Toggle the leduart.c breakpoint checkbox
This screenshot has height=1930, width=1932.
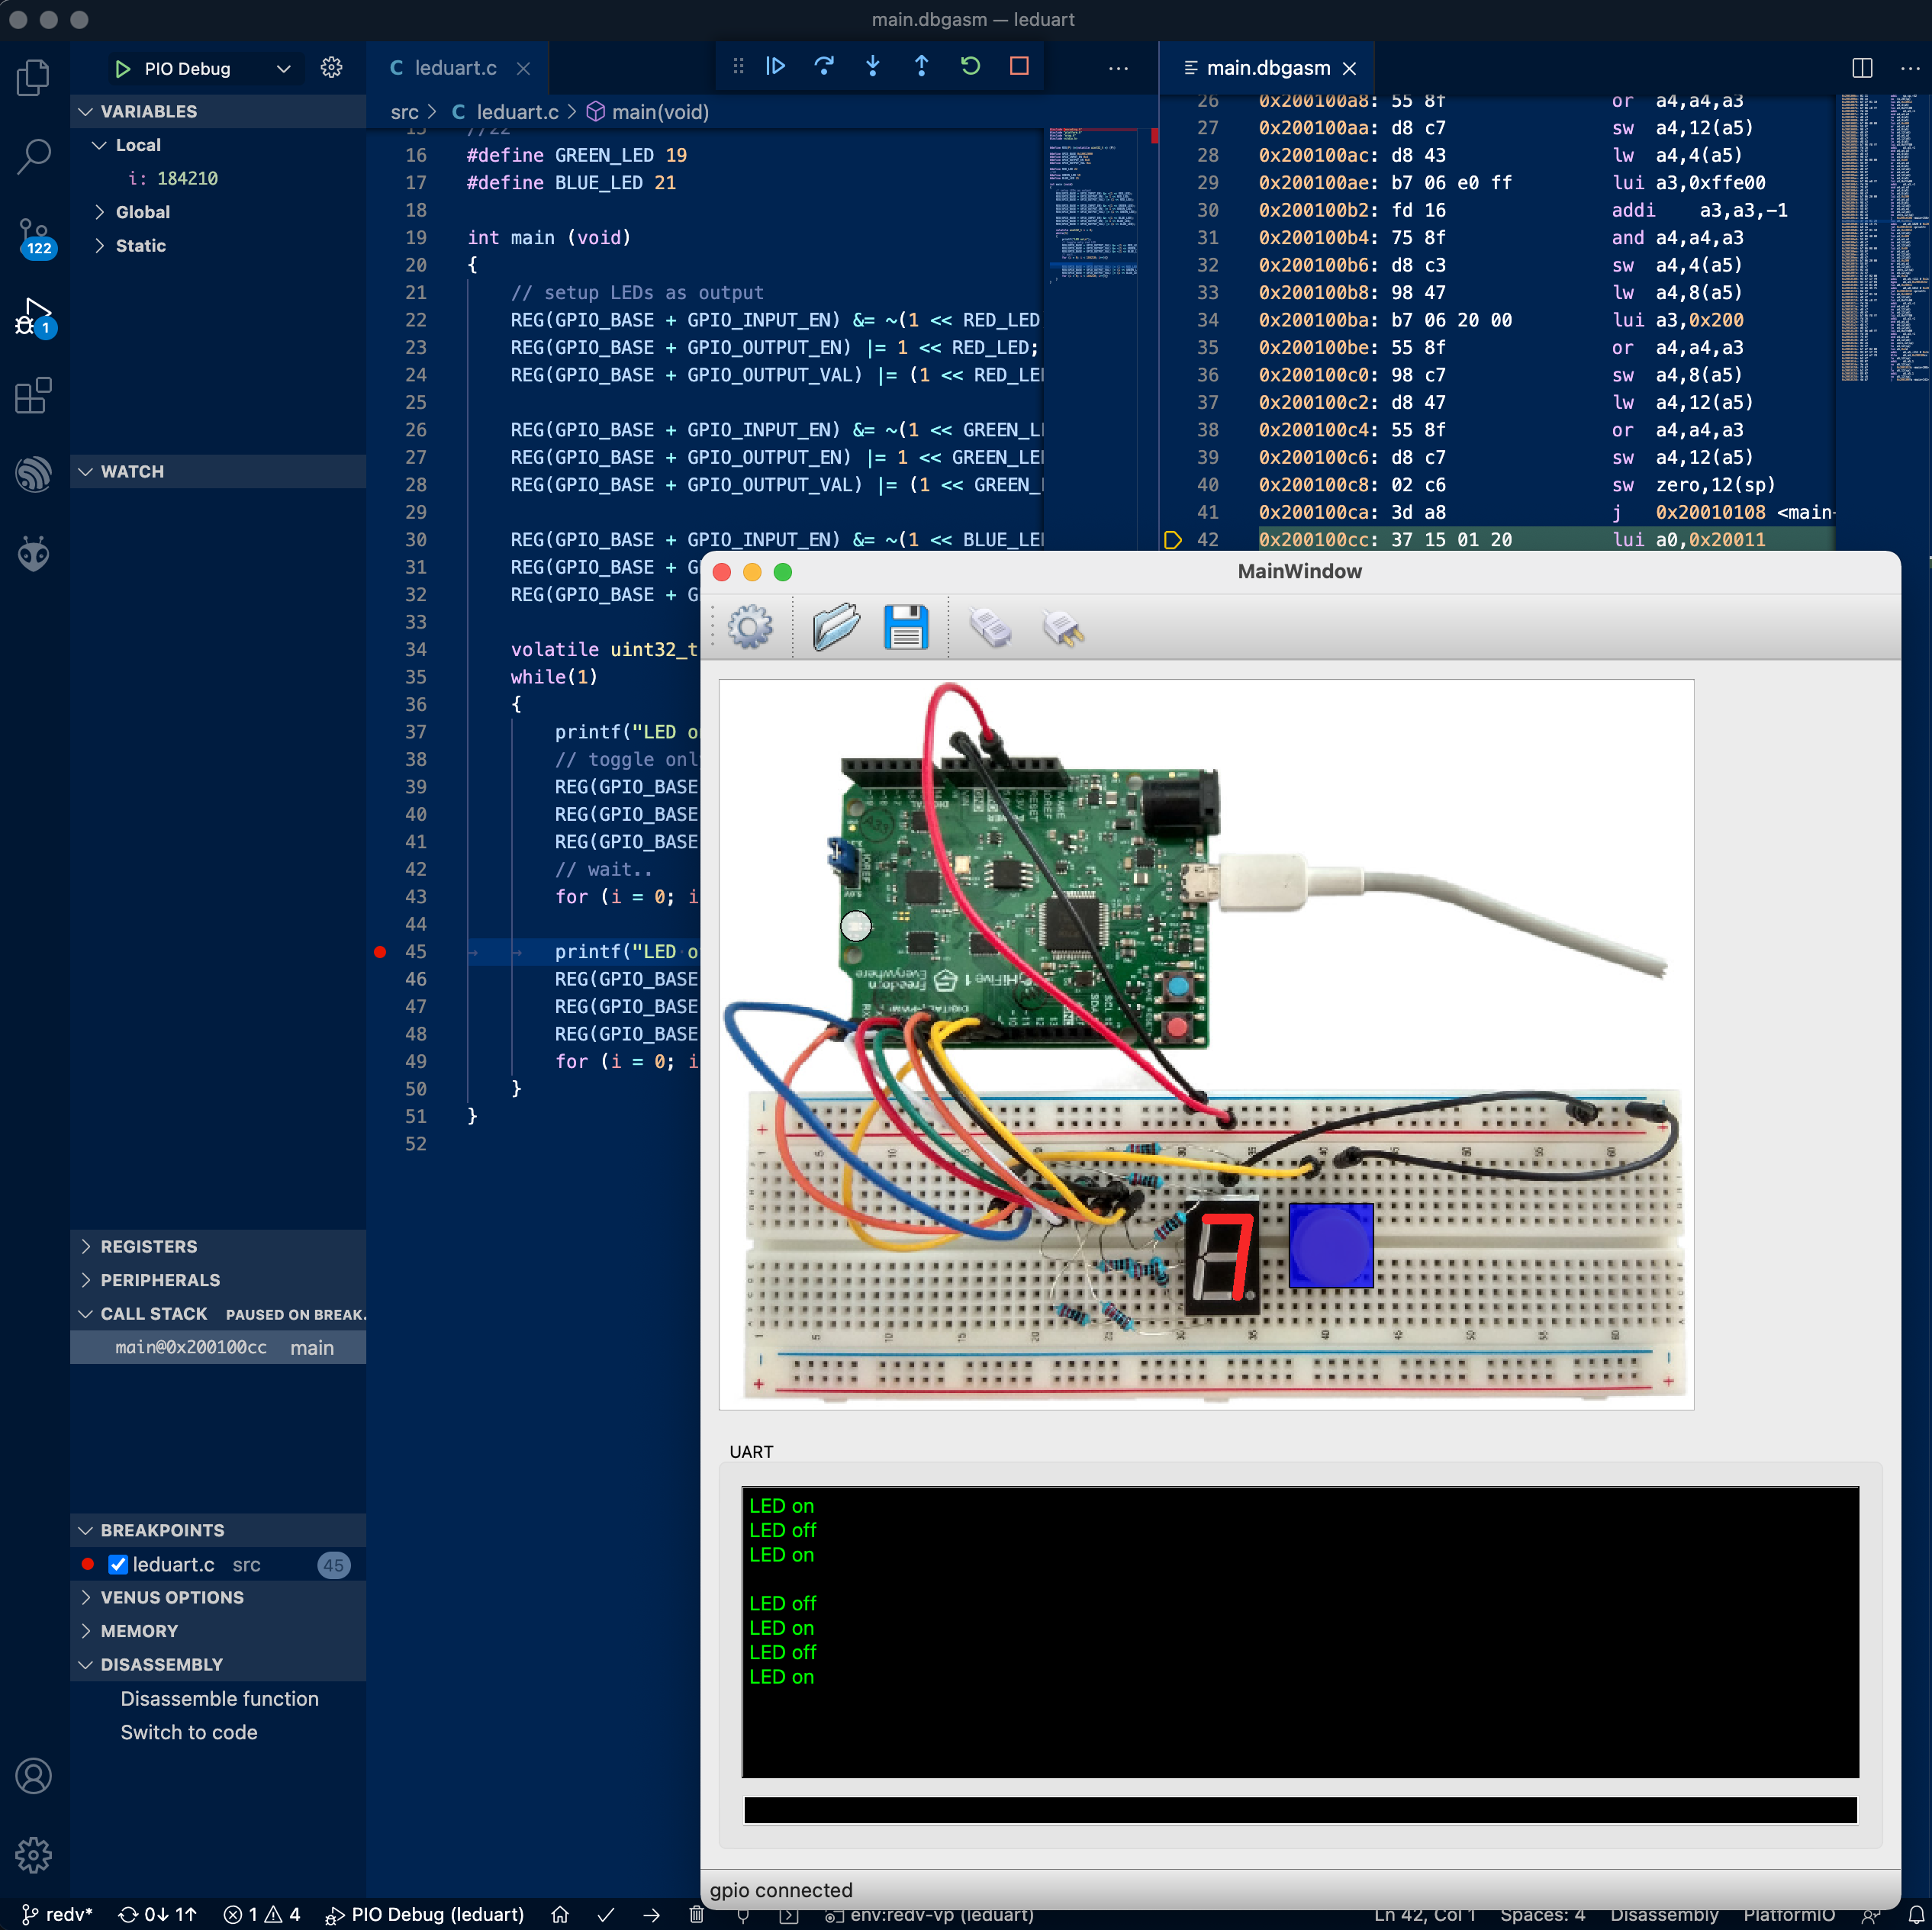click(118, 1565)
